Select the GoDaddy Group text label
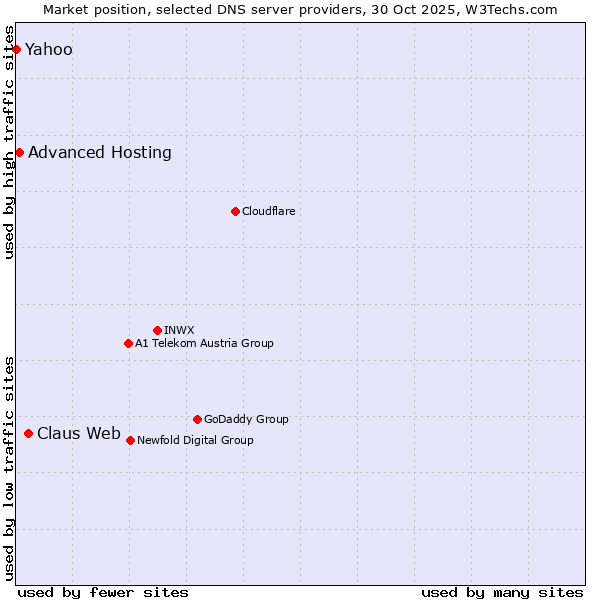Image resolution: width=600 pixels, height=600 pixels. pyautogui.click(x=246, y=419)
